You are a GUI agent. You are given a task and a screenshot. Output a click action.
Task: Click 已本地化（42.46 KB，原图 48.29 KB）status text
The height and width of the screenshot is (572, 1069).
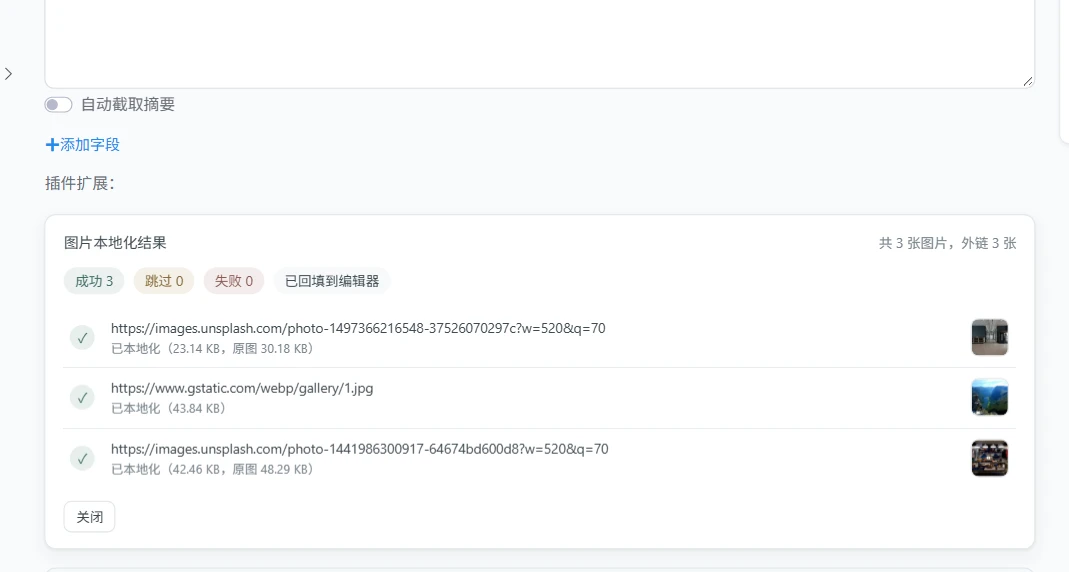(212, 469)
